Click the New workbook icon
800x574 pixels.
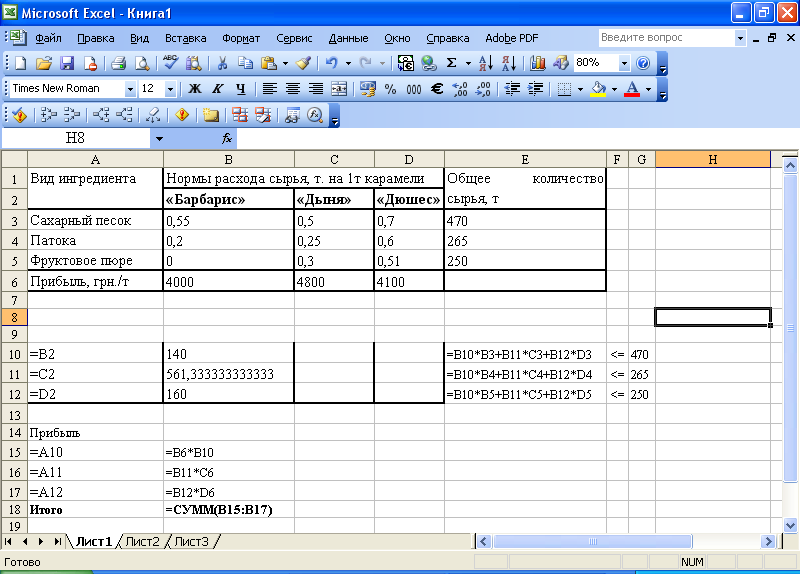pyautogui.click(x=20, y=63)
